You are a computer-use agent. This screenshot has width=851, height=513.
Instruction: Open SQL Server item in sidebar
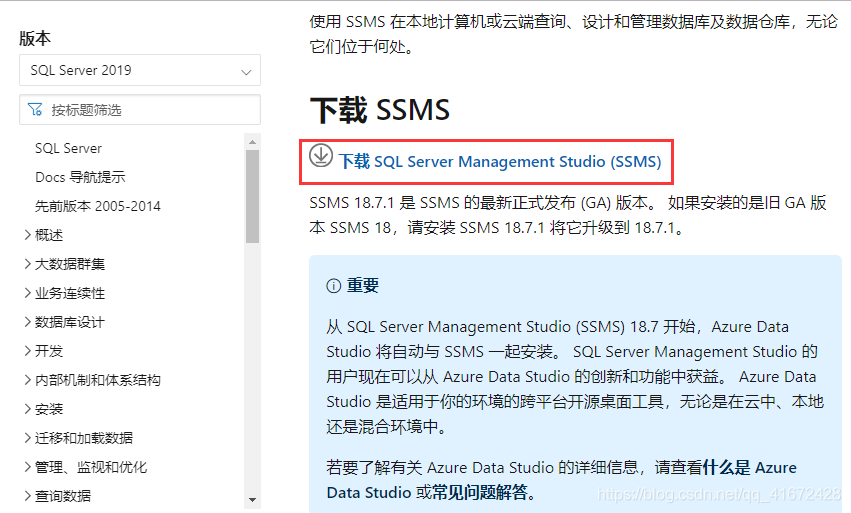coord(68,148)
